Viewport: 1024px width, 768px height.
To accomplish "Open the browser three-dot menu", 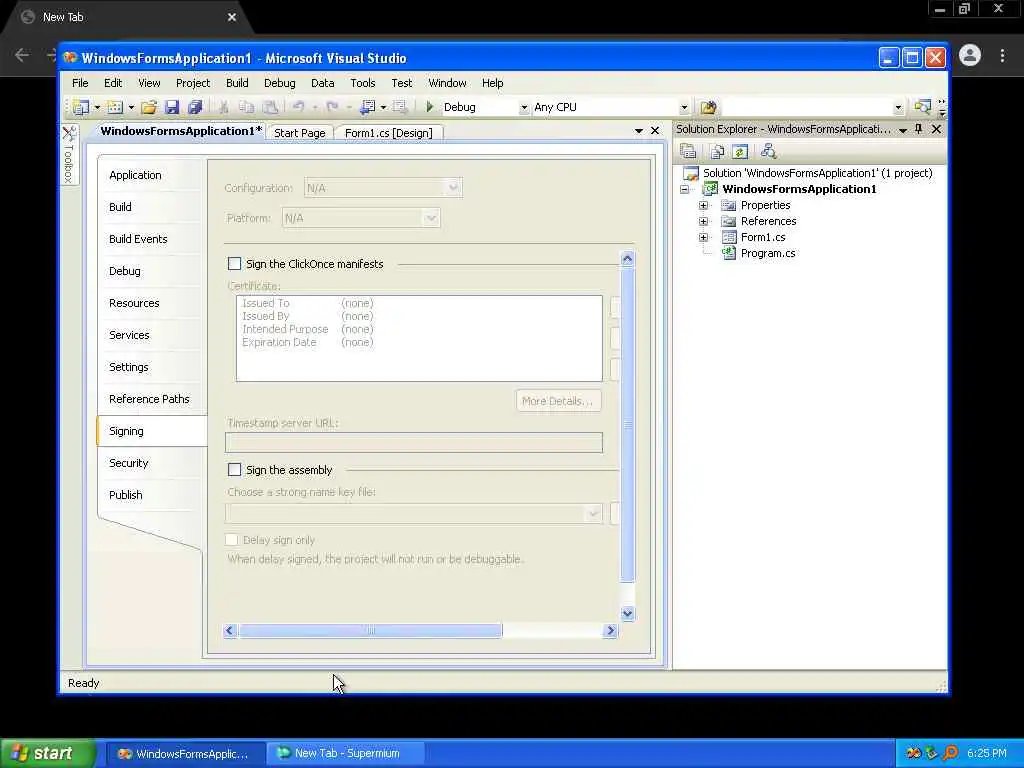I will 1002,56.
